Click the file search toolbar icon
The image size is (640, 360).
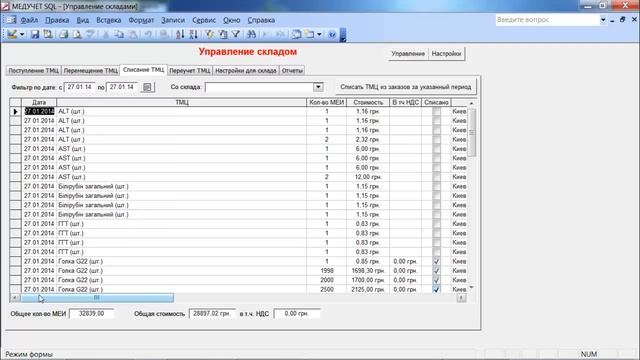click(x=48, y=34)
